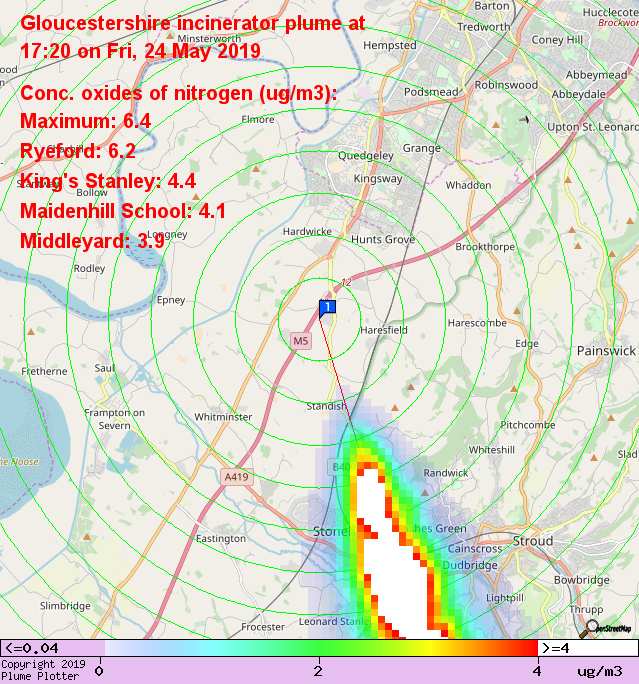Click the Cainscross place label

(x=475, y=549)
